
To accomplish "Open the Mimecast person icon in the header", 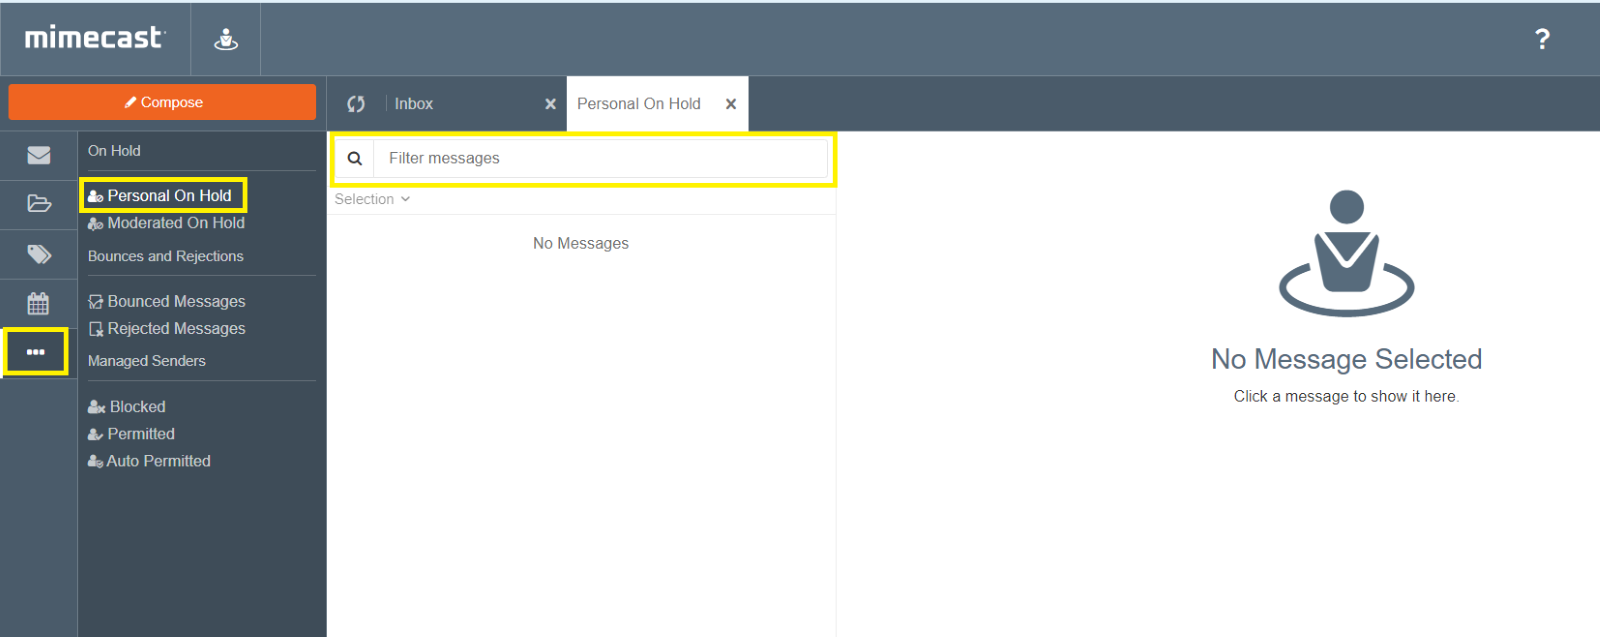I will pyautogui.click(x=226, y=39).
